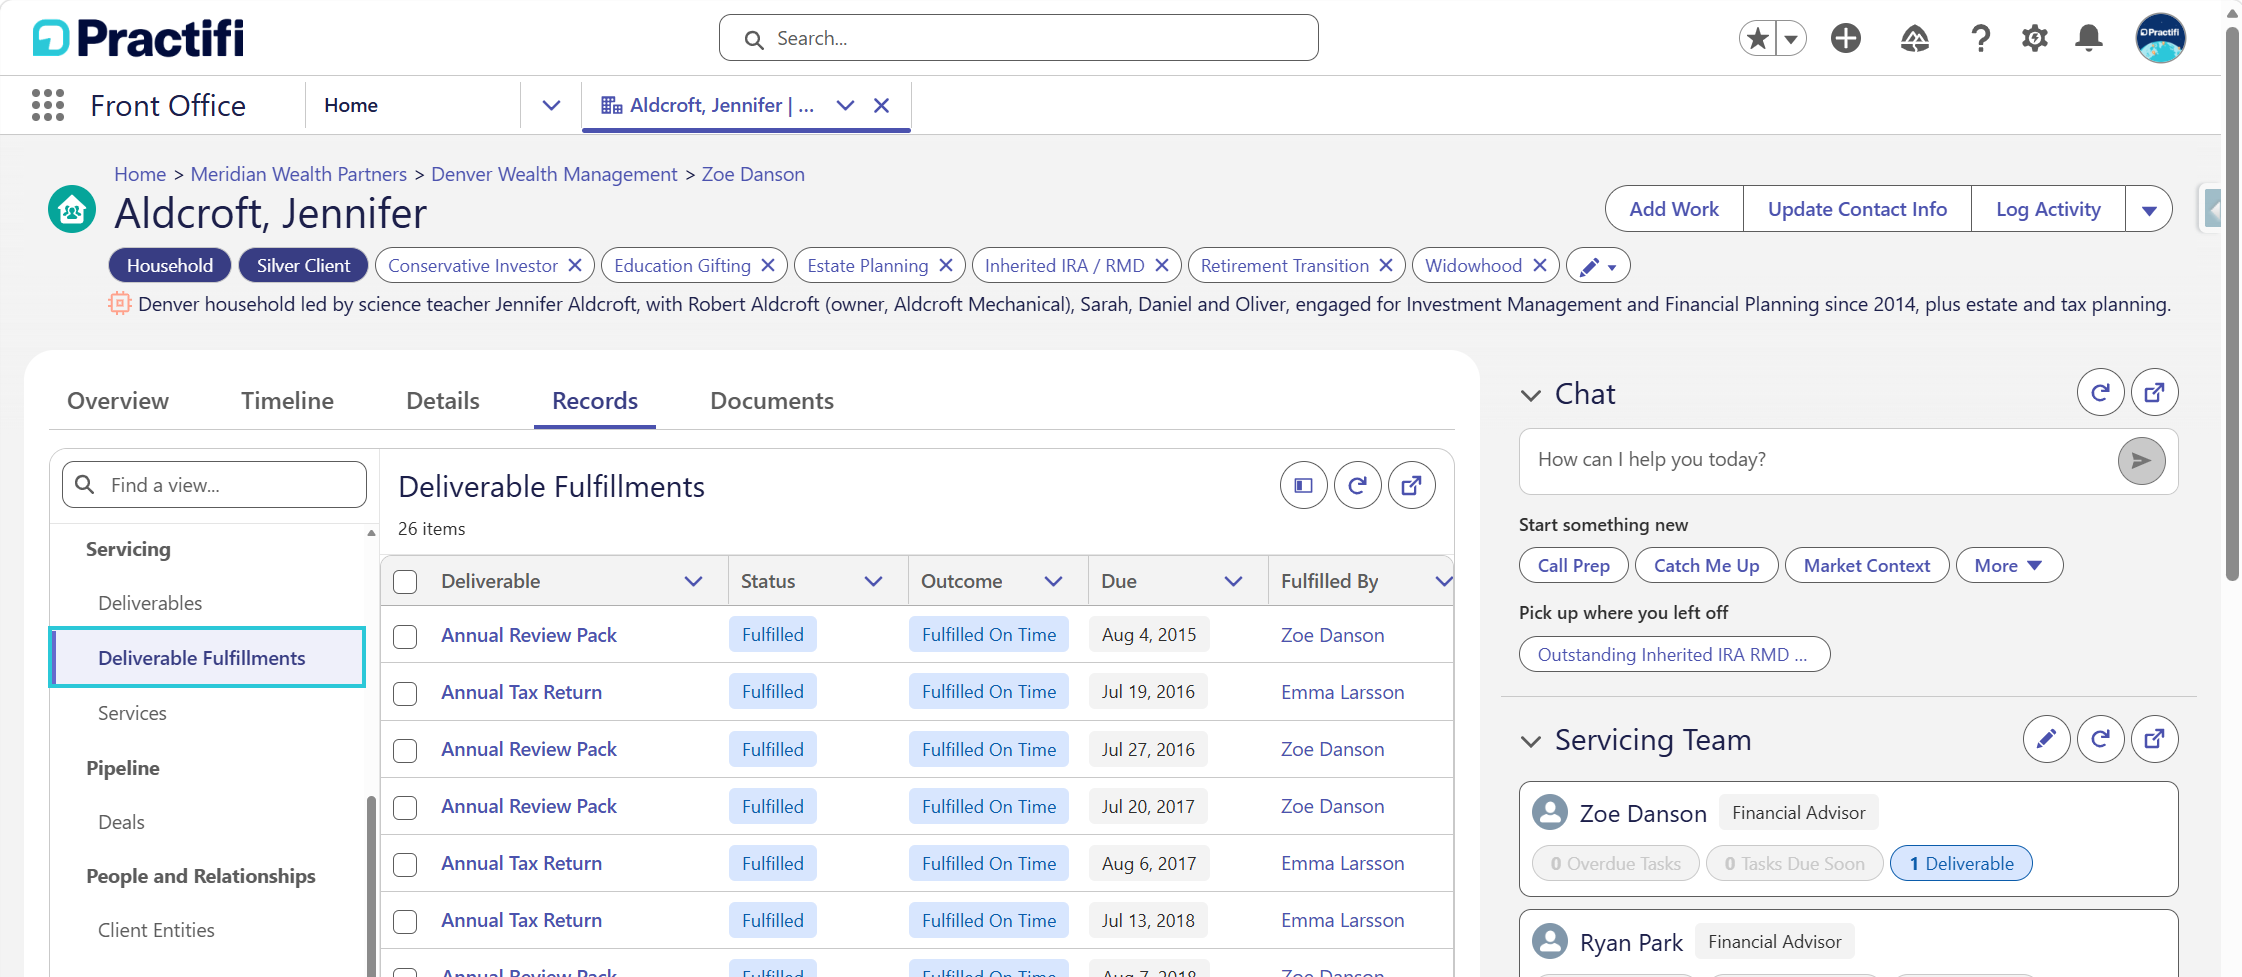Send the chat message
Viewport: 2242px width, 977px height.
coord(2141,460)
